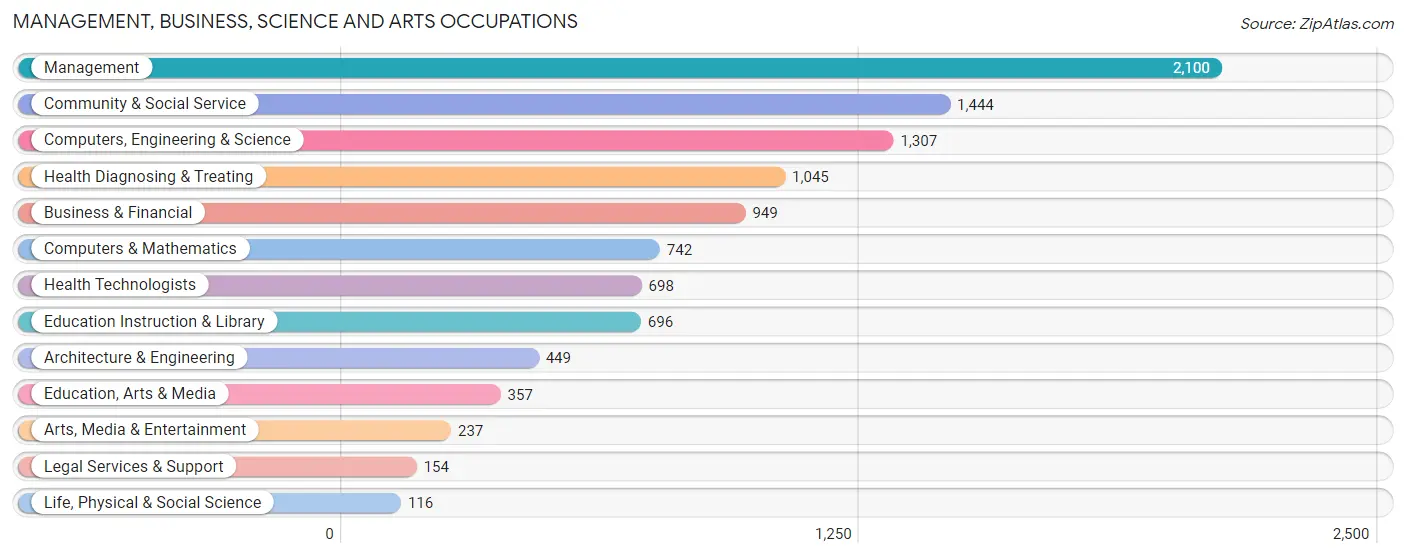This screenshot has height=558, width=1406.
Task: Click the chart title heading
Action: click(295, 21)
